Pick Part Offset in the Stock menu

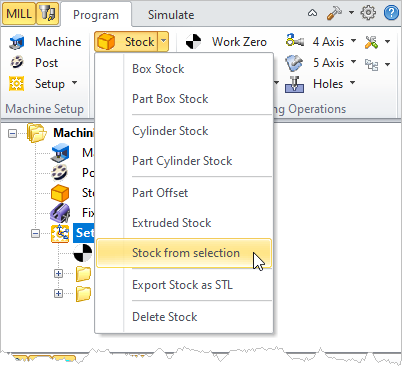[x=184, y=193]
